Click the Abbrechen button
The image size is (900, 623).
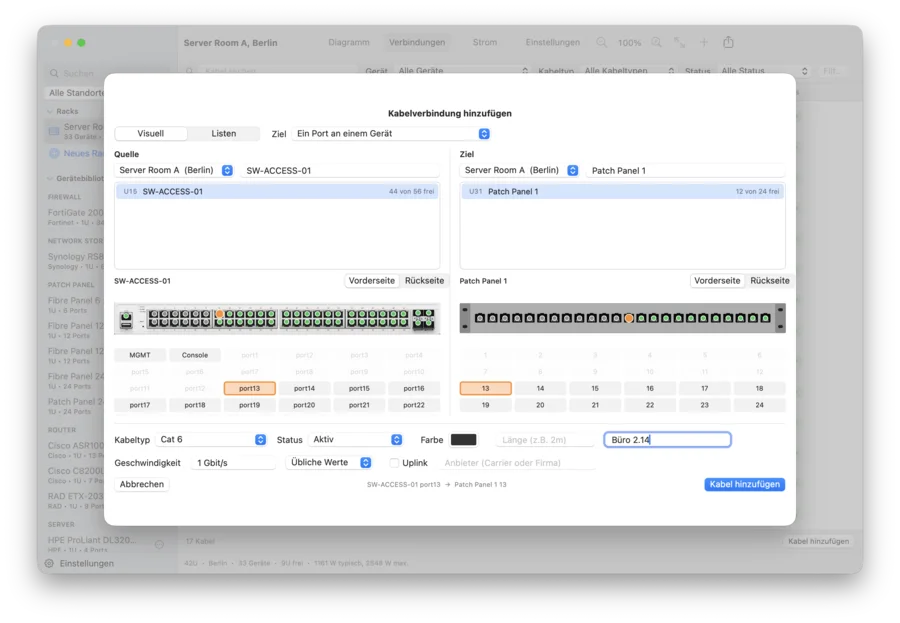coord(142,485)
